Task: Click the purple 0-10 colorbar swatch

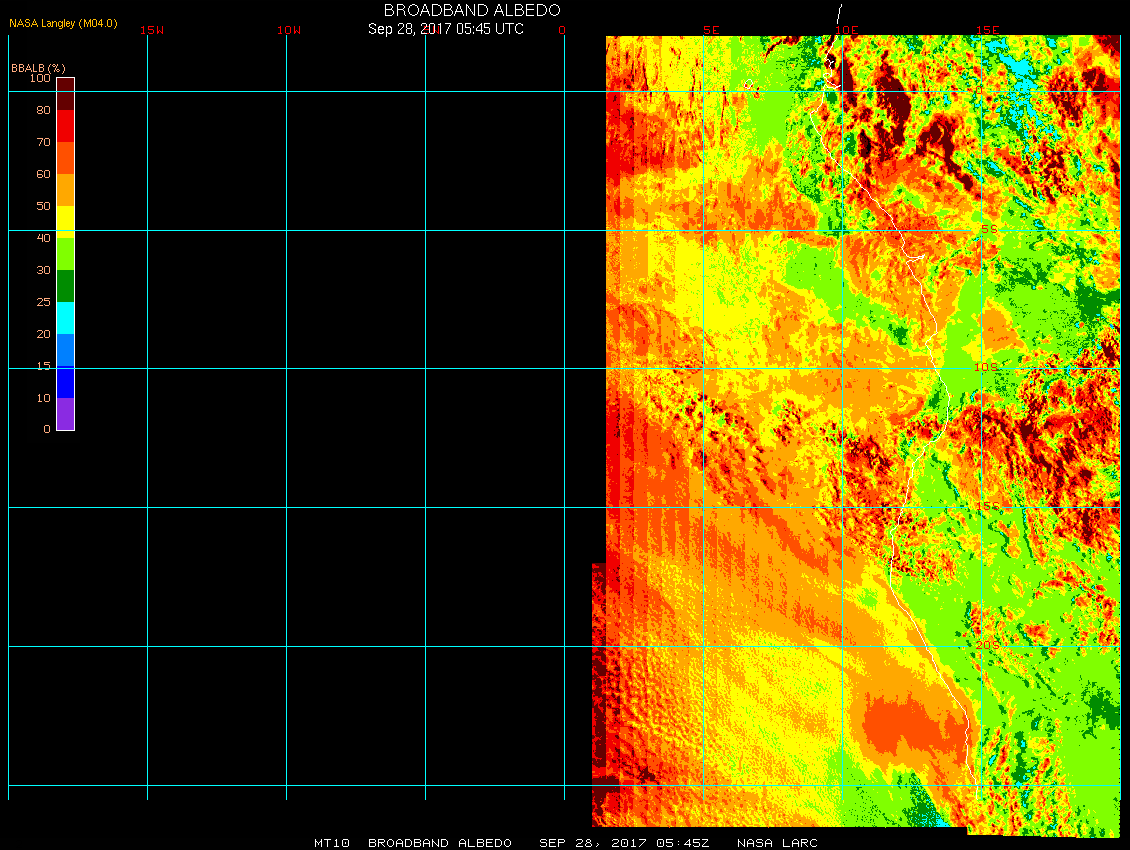Action: (66, 414)
